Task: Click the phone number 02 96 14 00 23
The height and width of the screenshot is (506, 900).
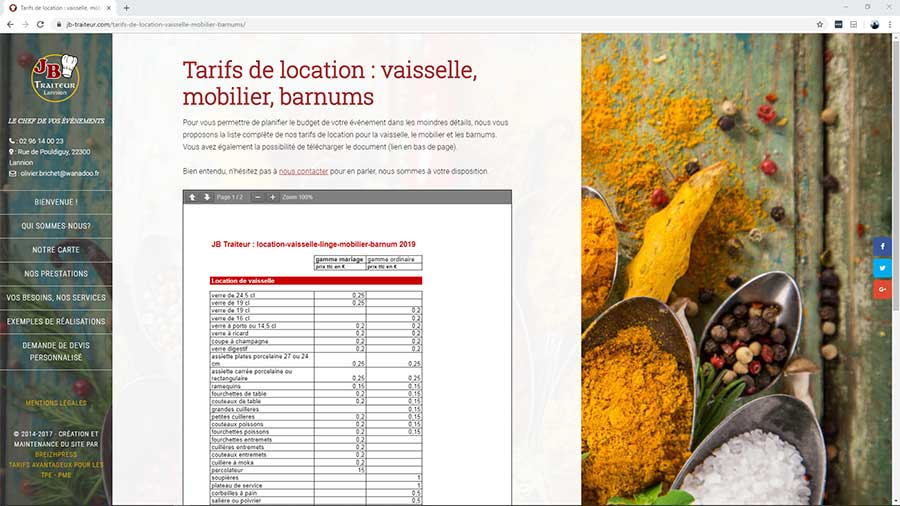Action: click(x=40, y=141)
